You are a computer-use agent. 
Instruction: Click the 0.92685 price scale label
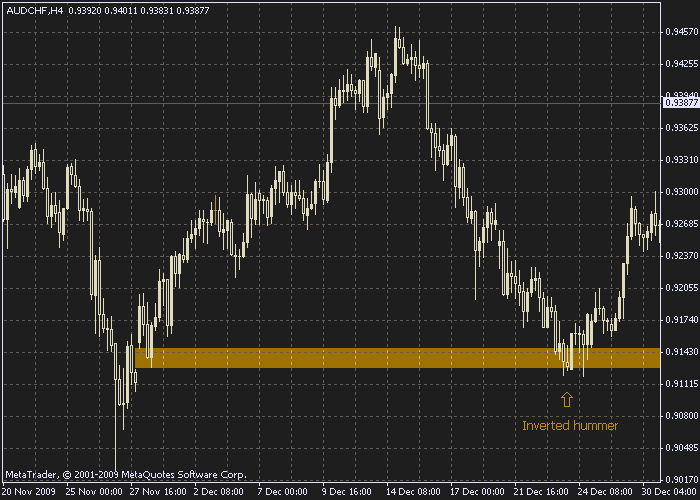click(681, 224)
